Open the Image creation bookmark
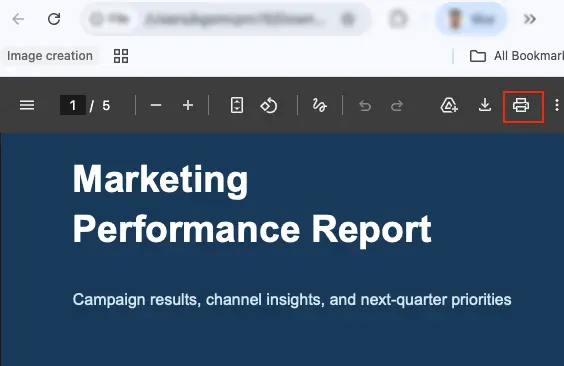564x366 pixels. 50,56
